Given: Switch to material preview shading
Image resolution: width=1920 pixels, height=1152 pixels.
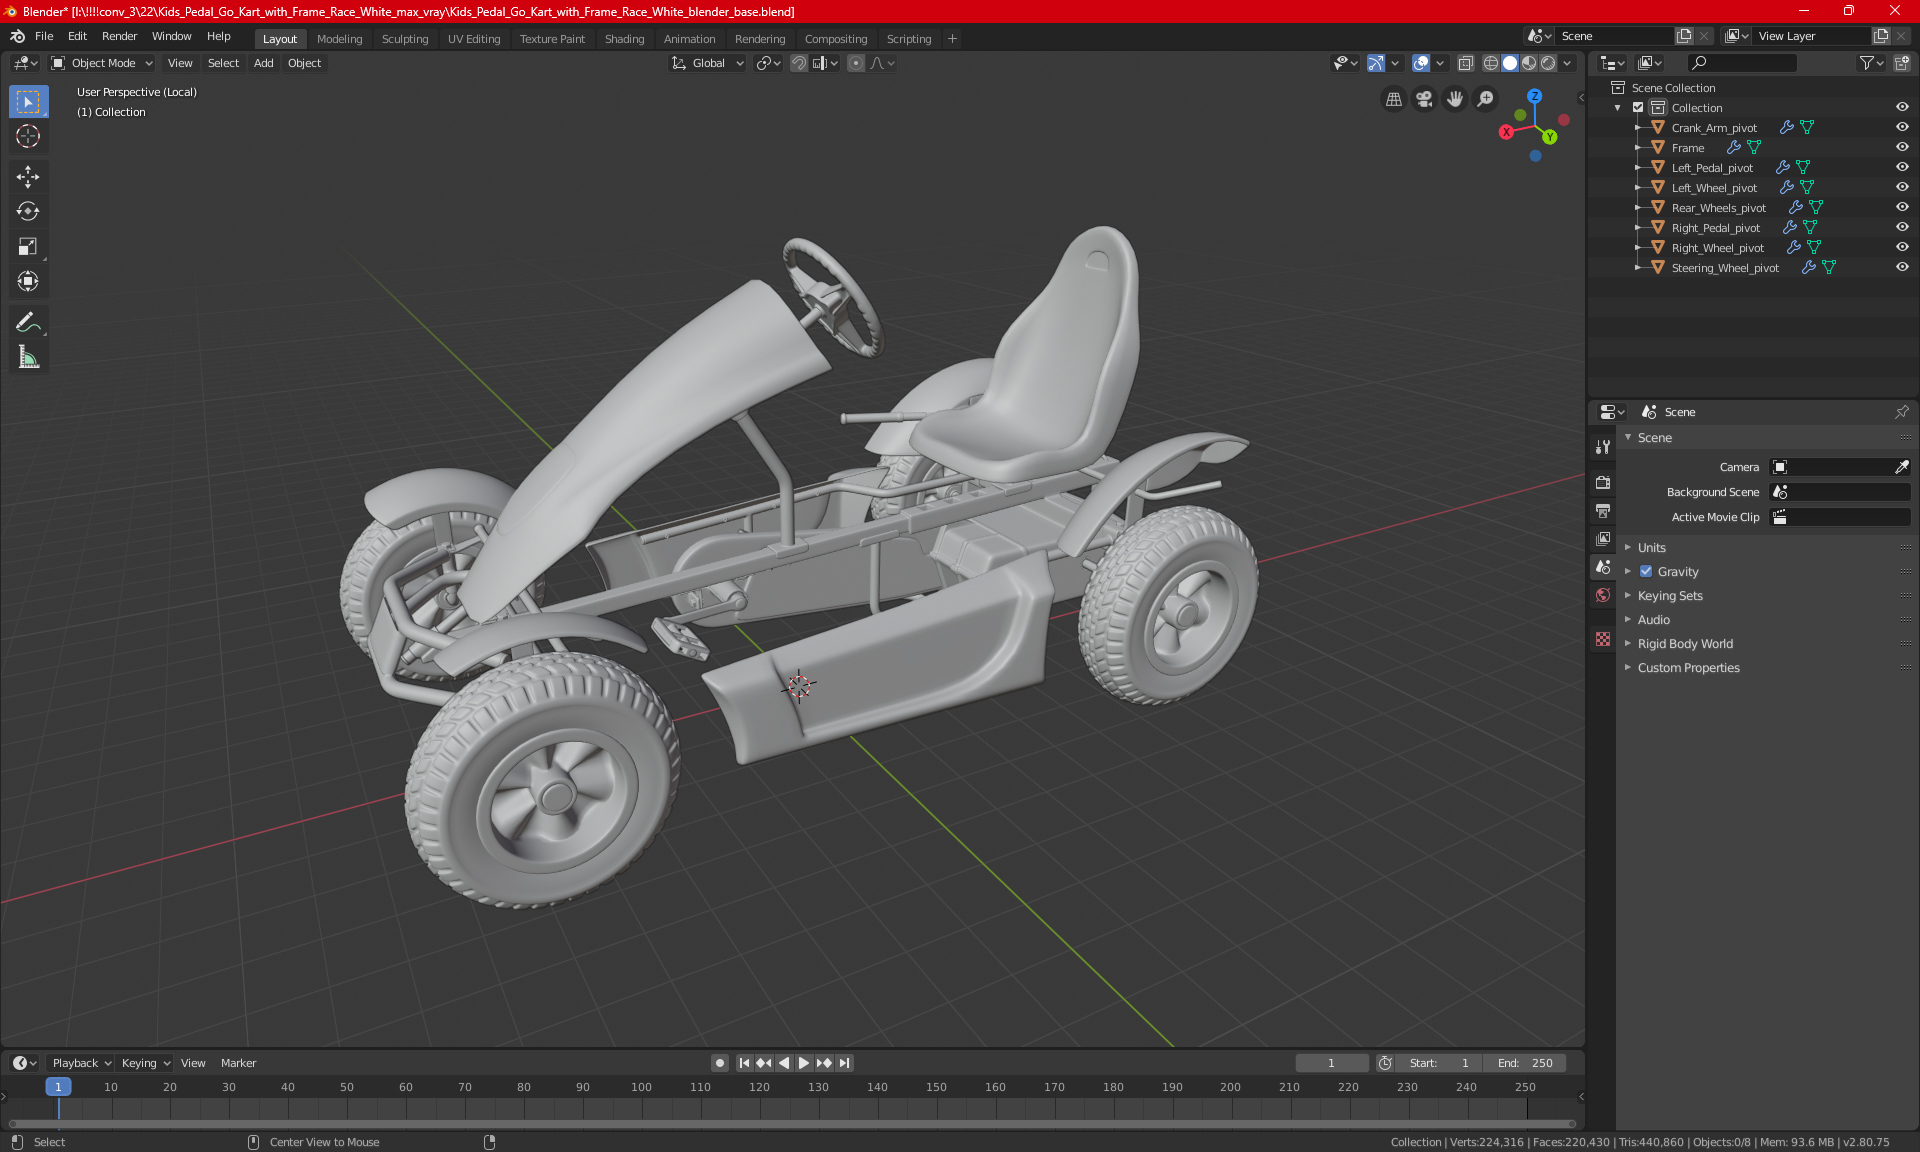Looking at the screenshot, I should pyautogui.click(x=1529, y=63).
